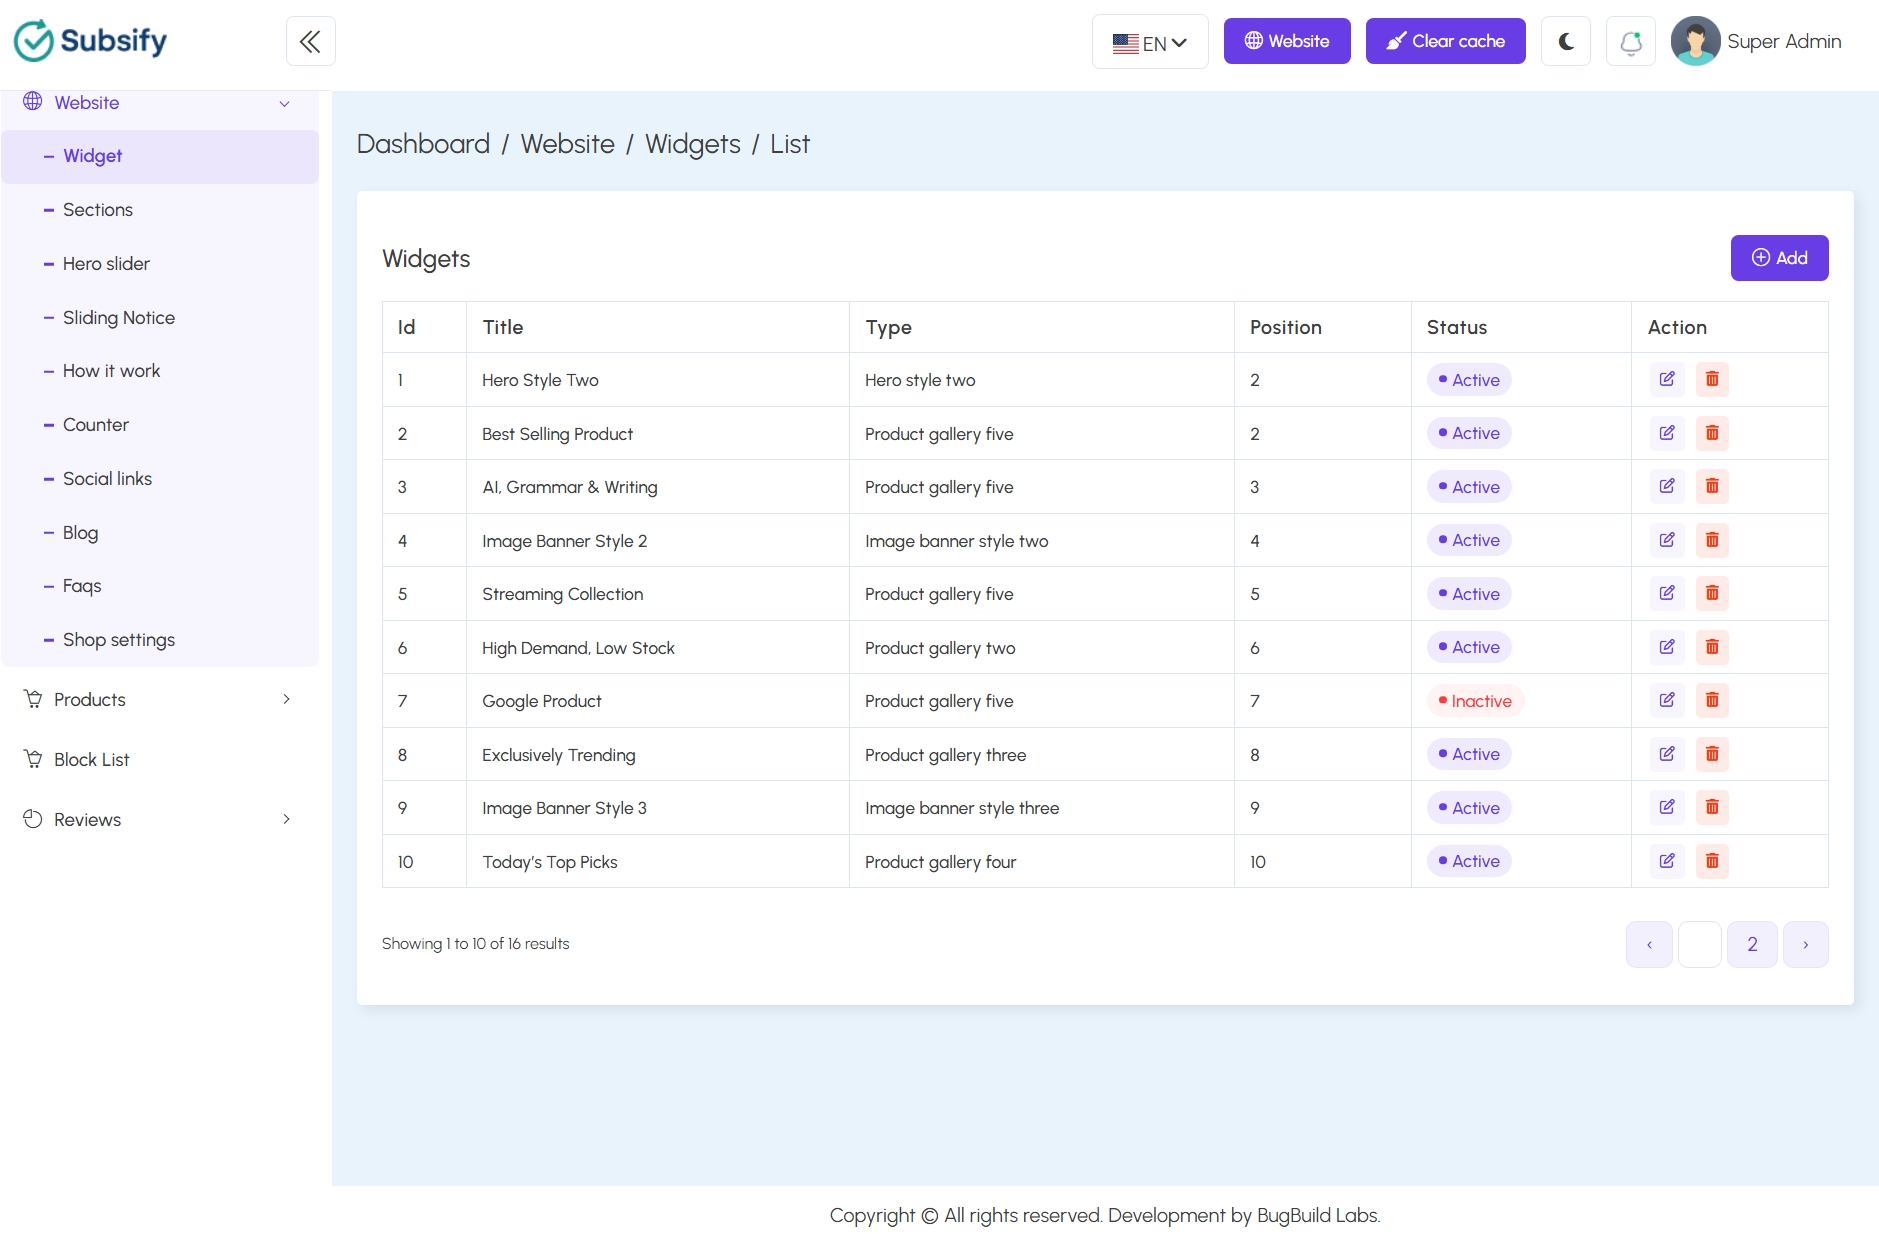
Task: Open the Hero slider sidebar item
Action: (x=160, y=264)
